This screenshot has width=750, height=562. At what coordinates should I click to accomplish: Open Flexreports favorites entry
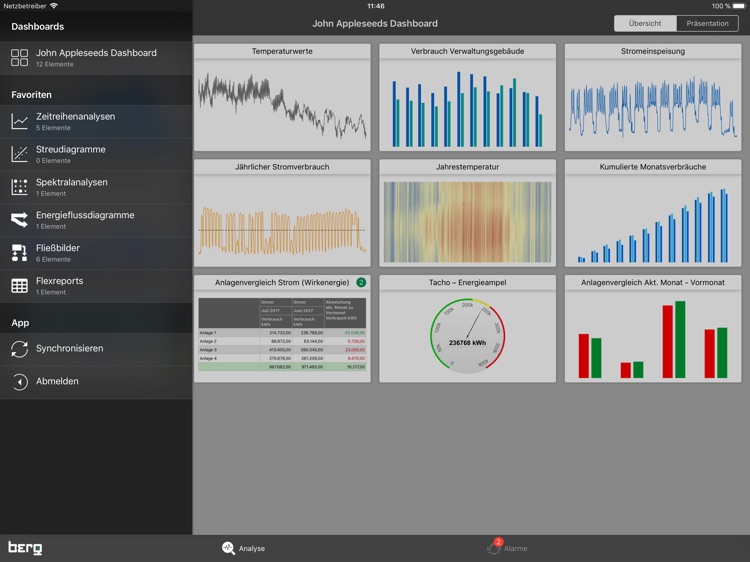point(96,286)
